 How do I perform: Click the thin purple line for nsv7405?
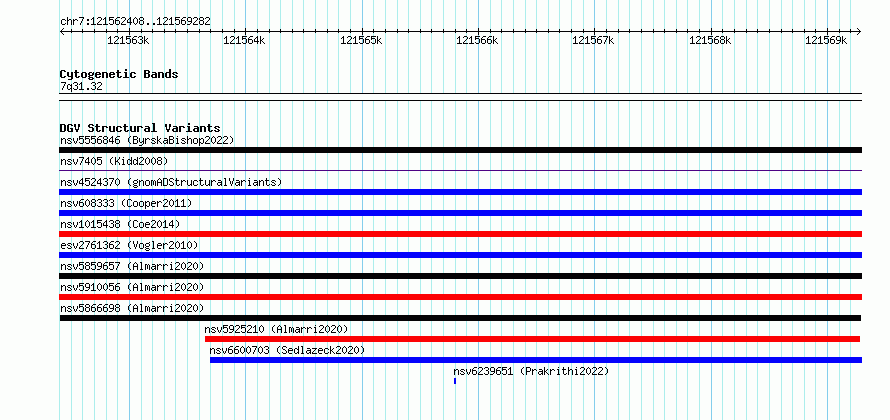coord(460,170)
